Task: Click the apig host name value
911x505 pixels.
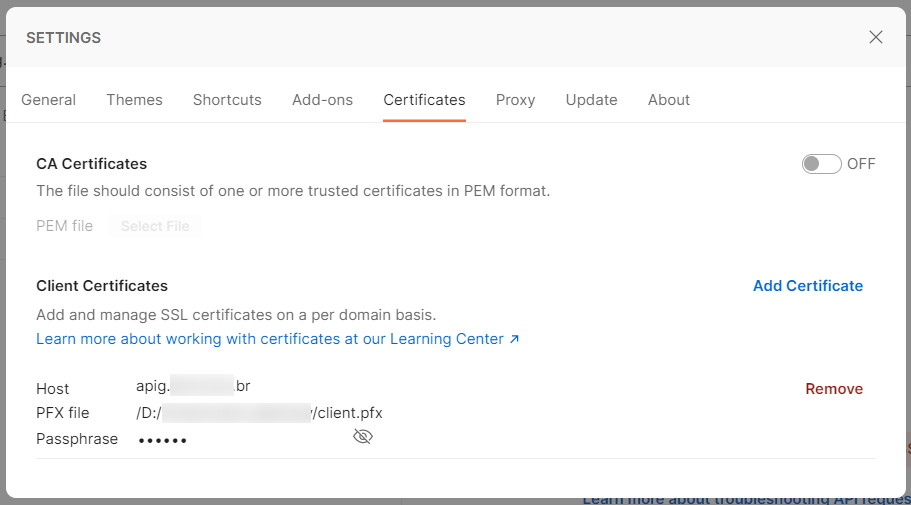Action: pyautogui.click(x=193, y=385)
